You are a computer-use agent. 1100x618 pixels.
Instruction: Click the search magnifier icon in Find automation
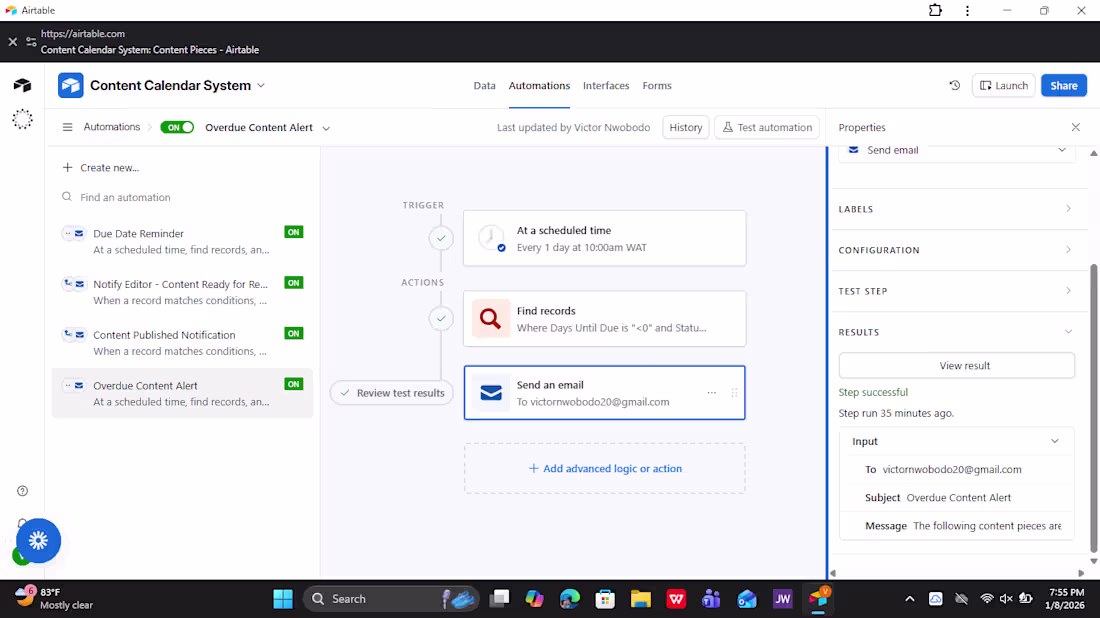67,197
